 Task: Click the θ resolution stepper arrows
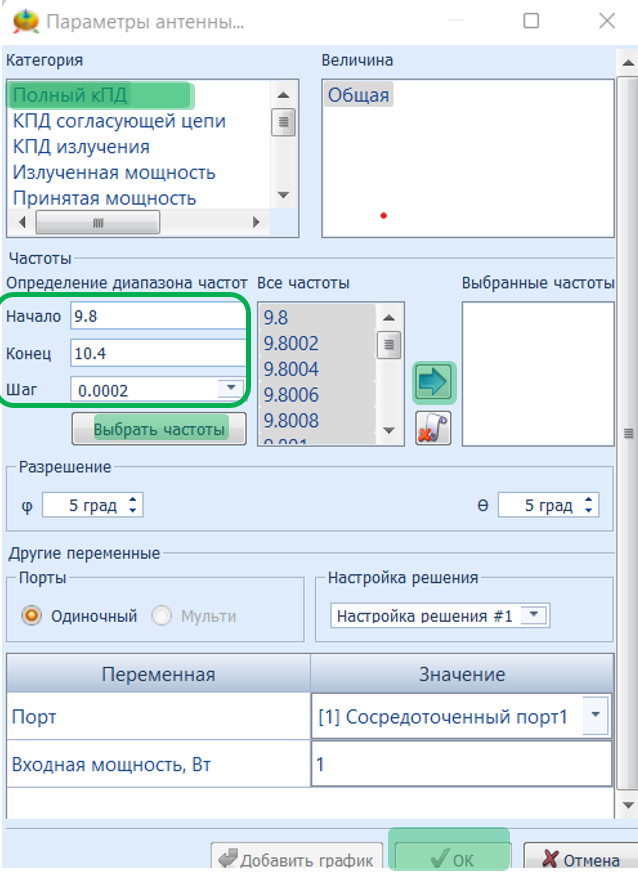click(x=590, y=506)
